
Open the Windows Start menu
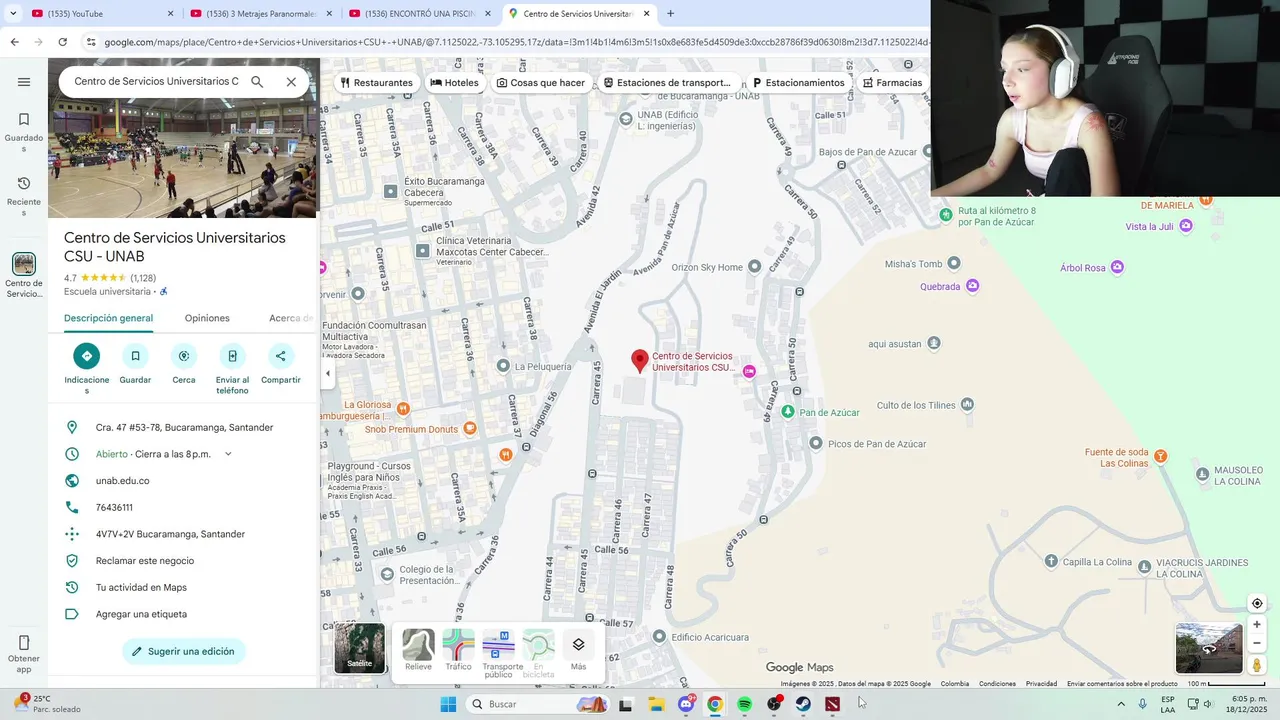[448, 704]
